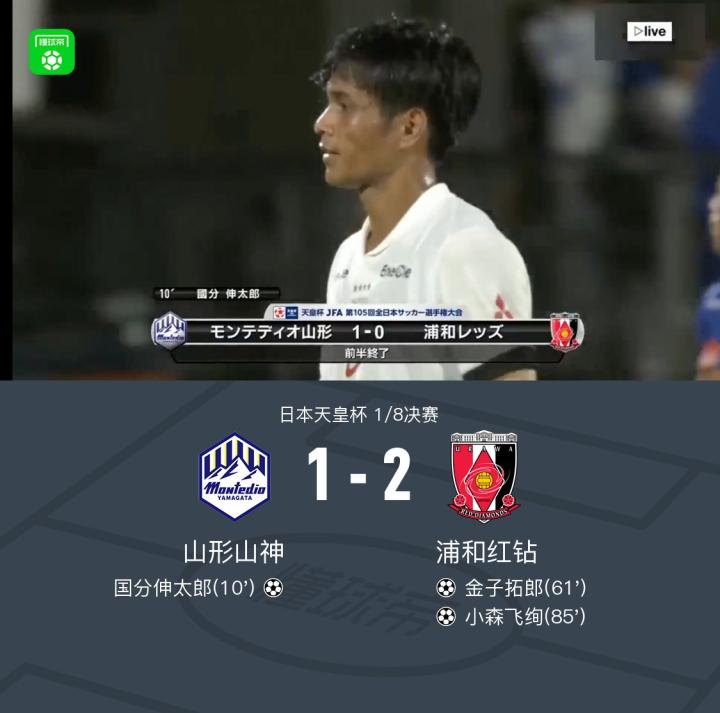Viewport: 720px width, 713px height.
Task: Click the goal ball icon next to 金子拓郎
Action: point(446,588)
